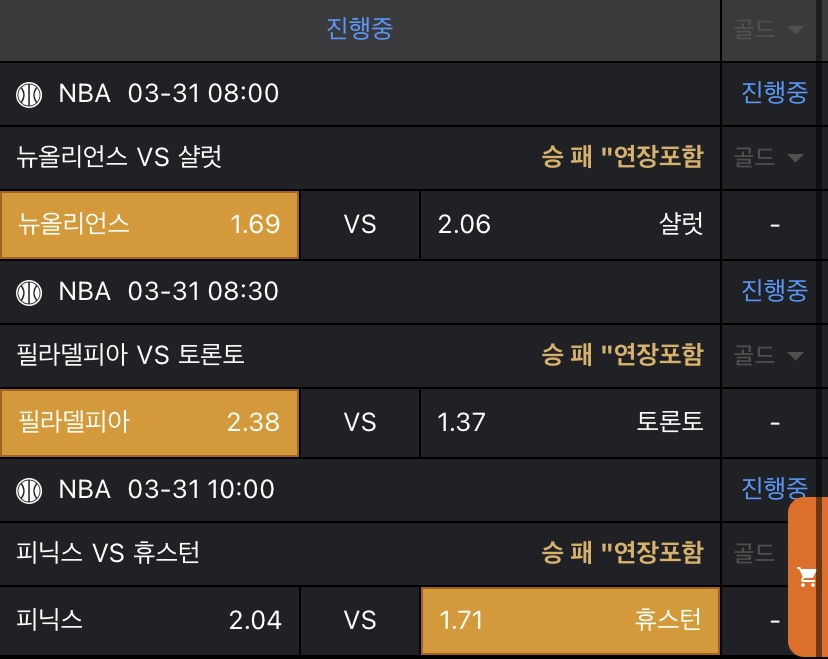Image resolution: width=828 pixels, height=659 pixels.
Task: Click basketball icon for the 08:00 NBA game
Action: click(30, 94)
